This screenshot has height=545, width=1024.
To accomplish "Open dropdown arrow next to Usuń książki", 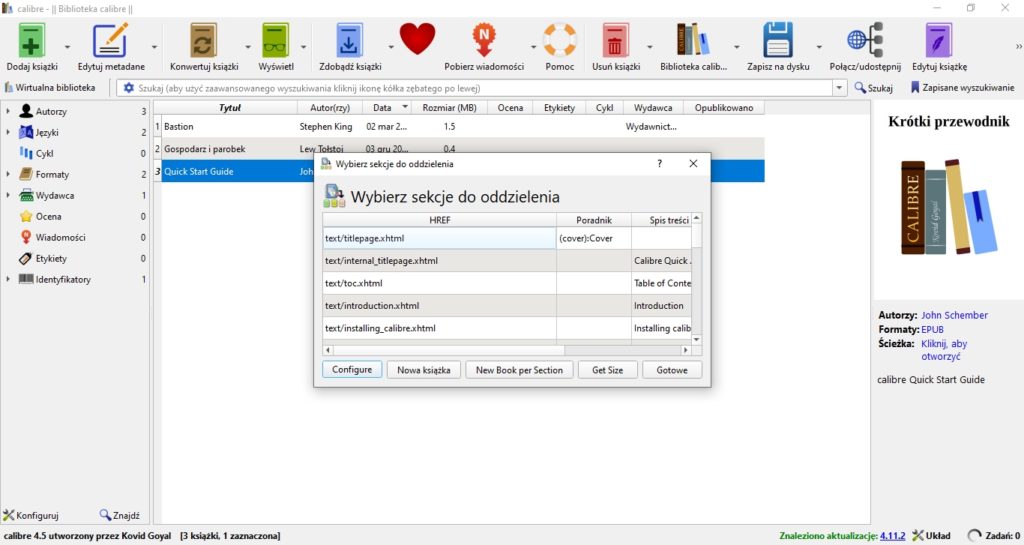I will click(x=649, y=47).
